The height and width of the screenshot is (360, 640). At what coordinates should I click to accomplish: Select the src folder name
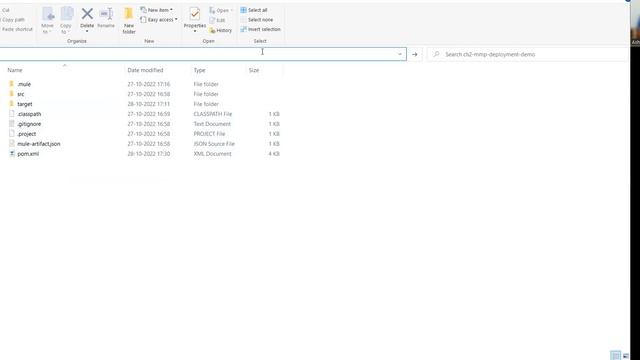[21, 94]
